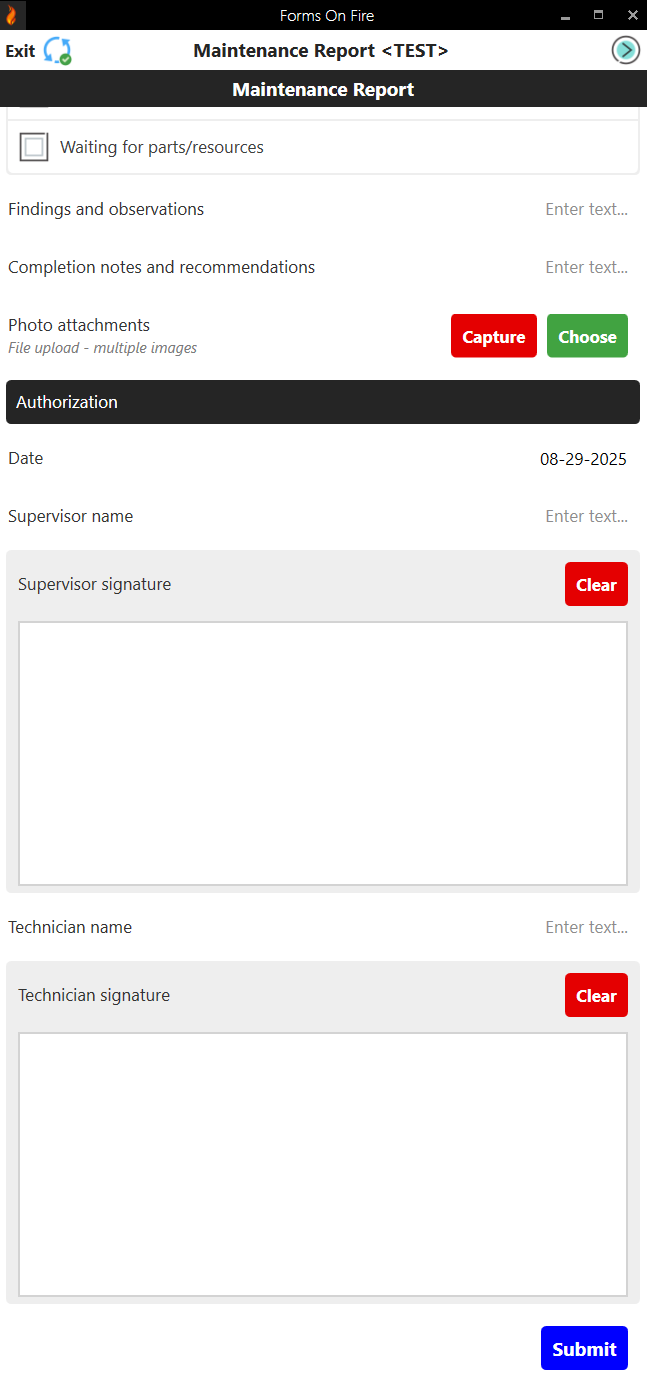This screenshot has width=647, height=1389.
Task: Click the Findings and observations text field
Action: 586,209
